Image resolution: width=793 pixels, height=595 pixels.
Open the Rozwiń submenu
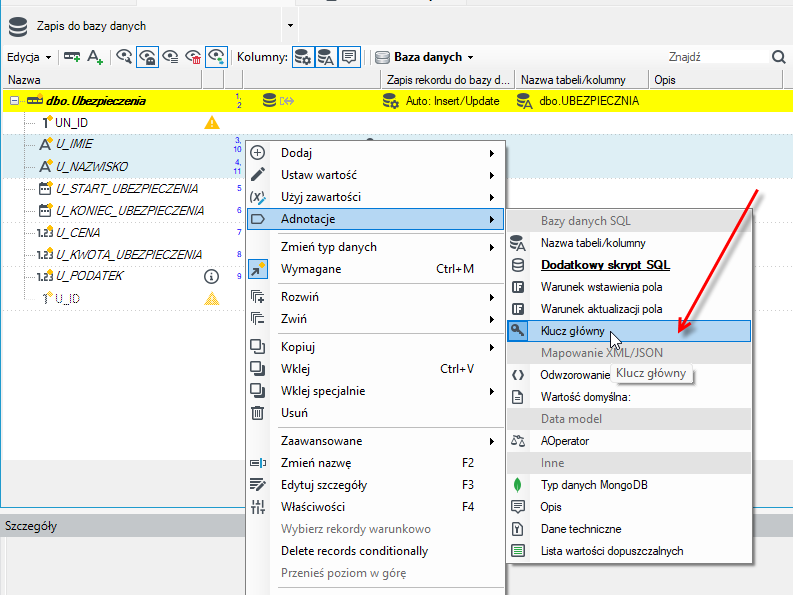coord(375,297)
